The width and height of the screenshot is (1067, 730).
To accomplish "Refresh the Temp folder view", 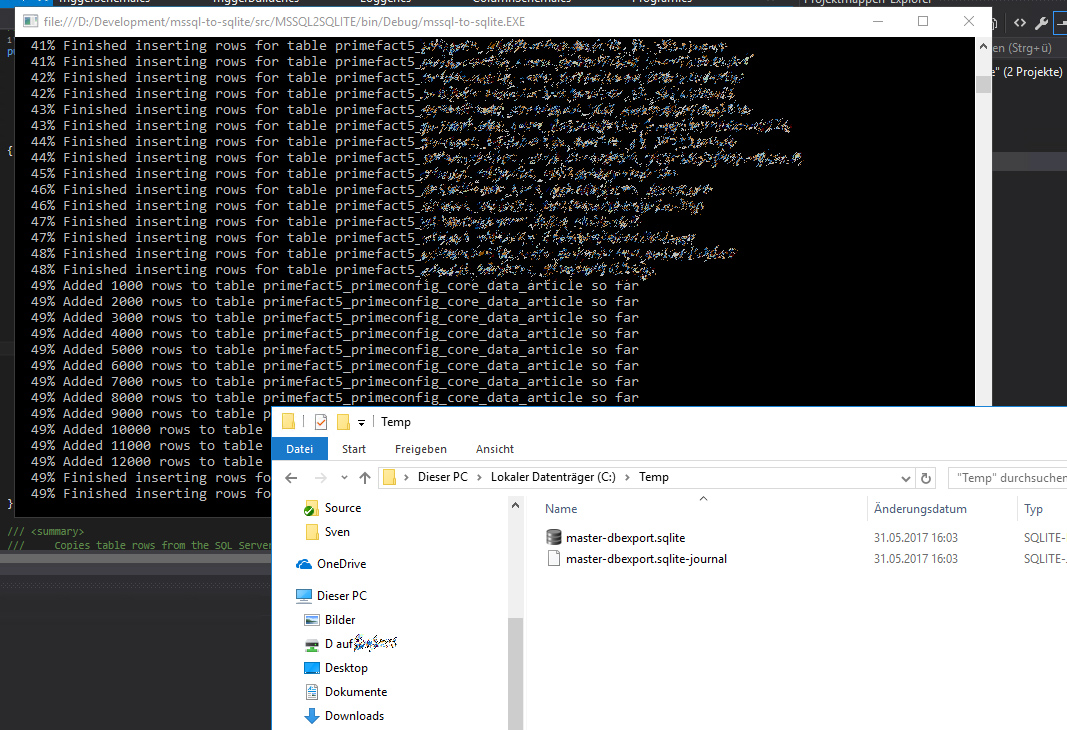I will [x=925, y=478].
